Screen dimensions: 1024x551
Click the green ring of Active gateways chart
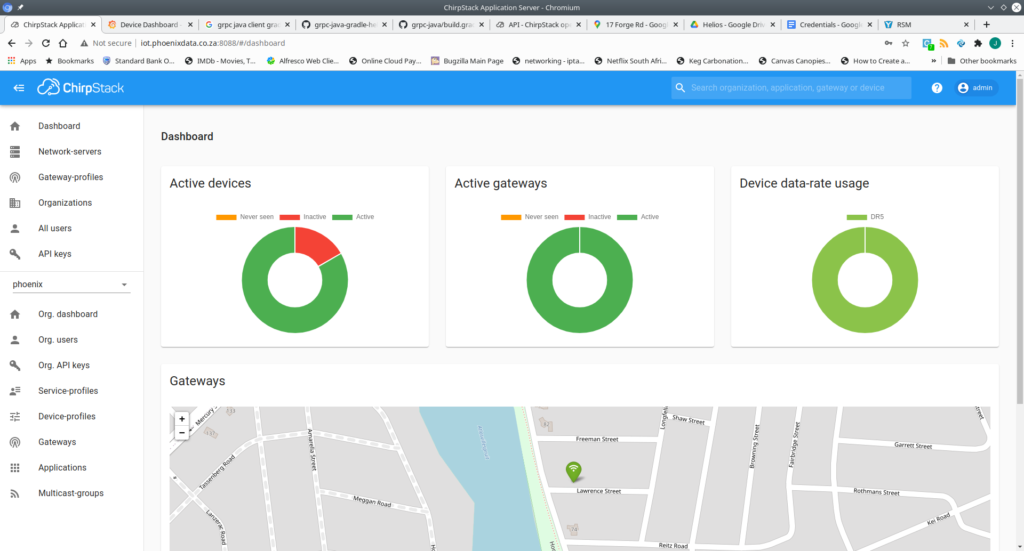(x=539, y=280)
